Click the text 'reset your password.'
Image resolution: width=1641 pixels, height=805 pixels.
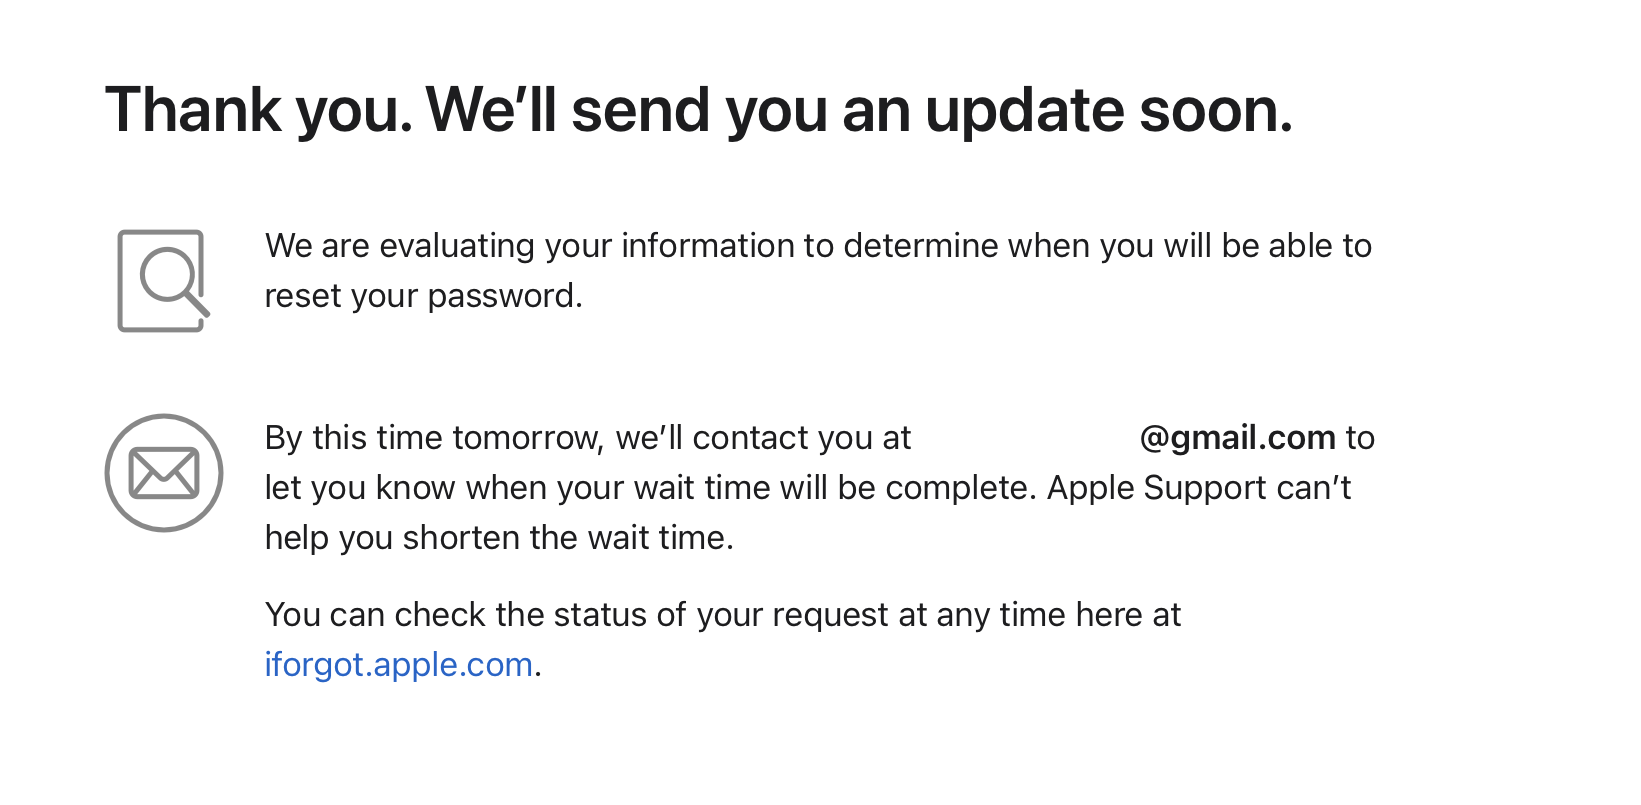(x=423, y=296)
